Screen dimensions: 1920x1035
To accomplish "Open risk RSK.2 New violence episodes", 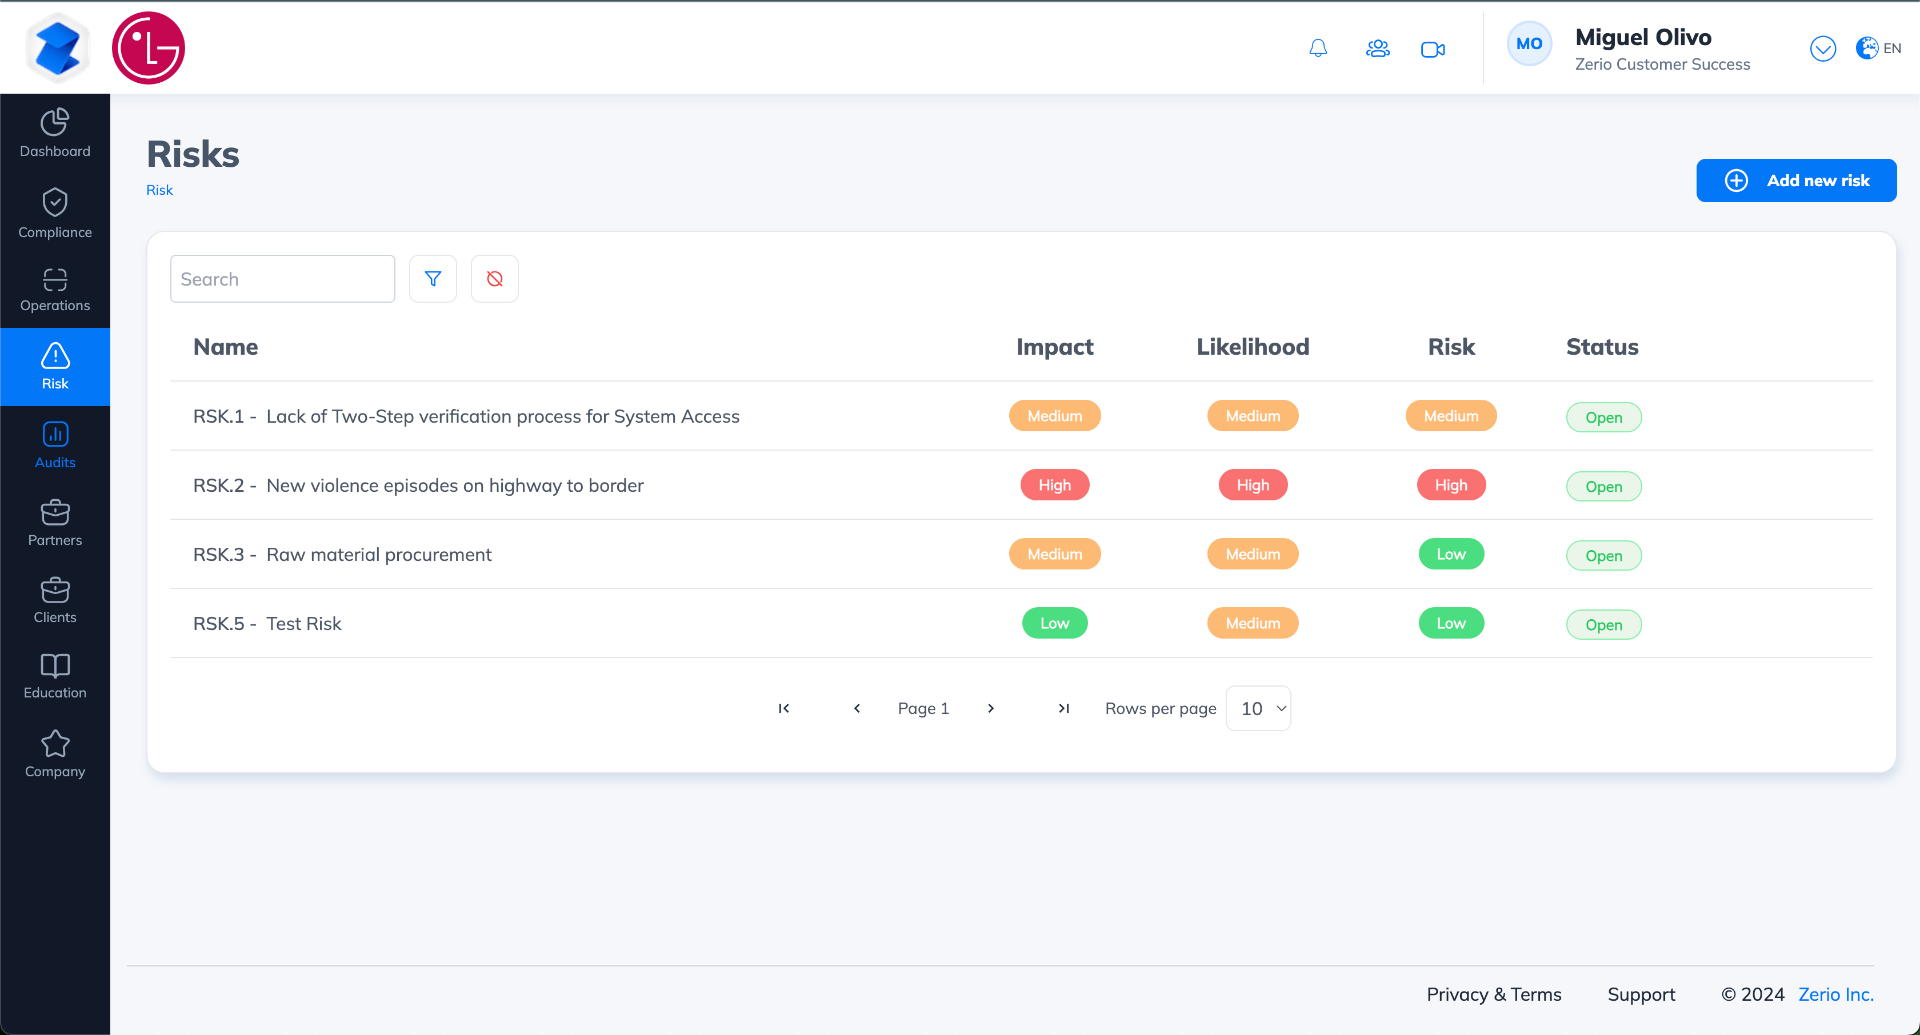I will click(x=1021, y=485).
